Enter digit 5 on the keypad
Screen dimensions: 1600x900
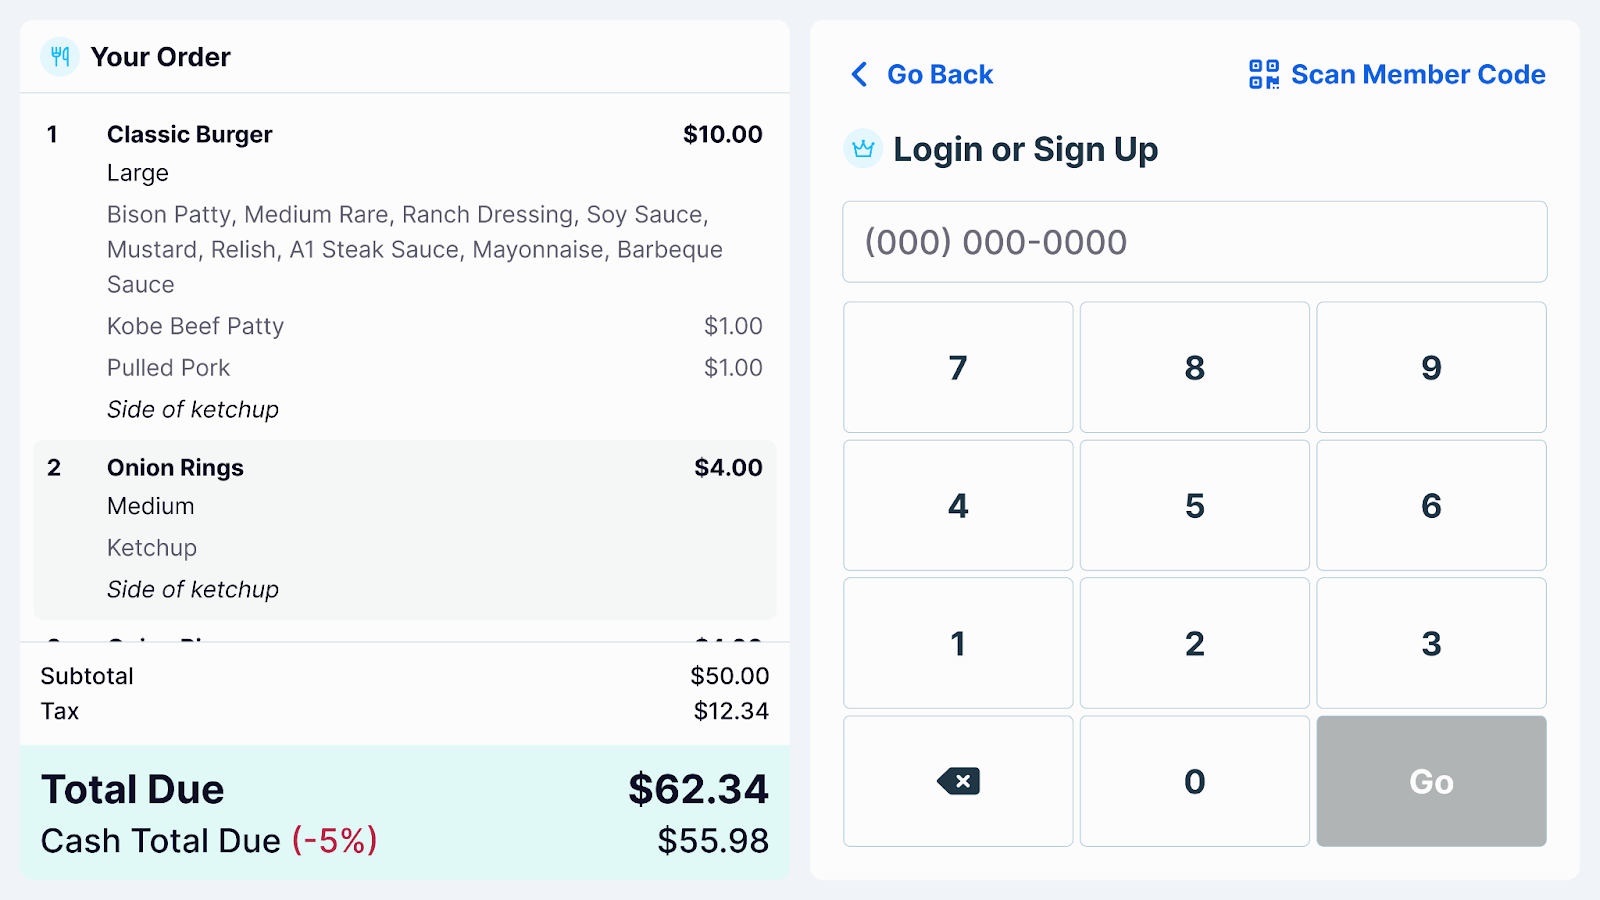[1194, 506]
